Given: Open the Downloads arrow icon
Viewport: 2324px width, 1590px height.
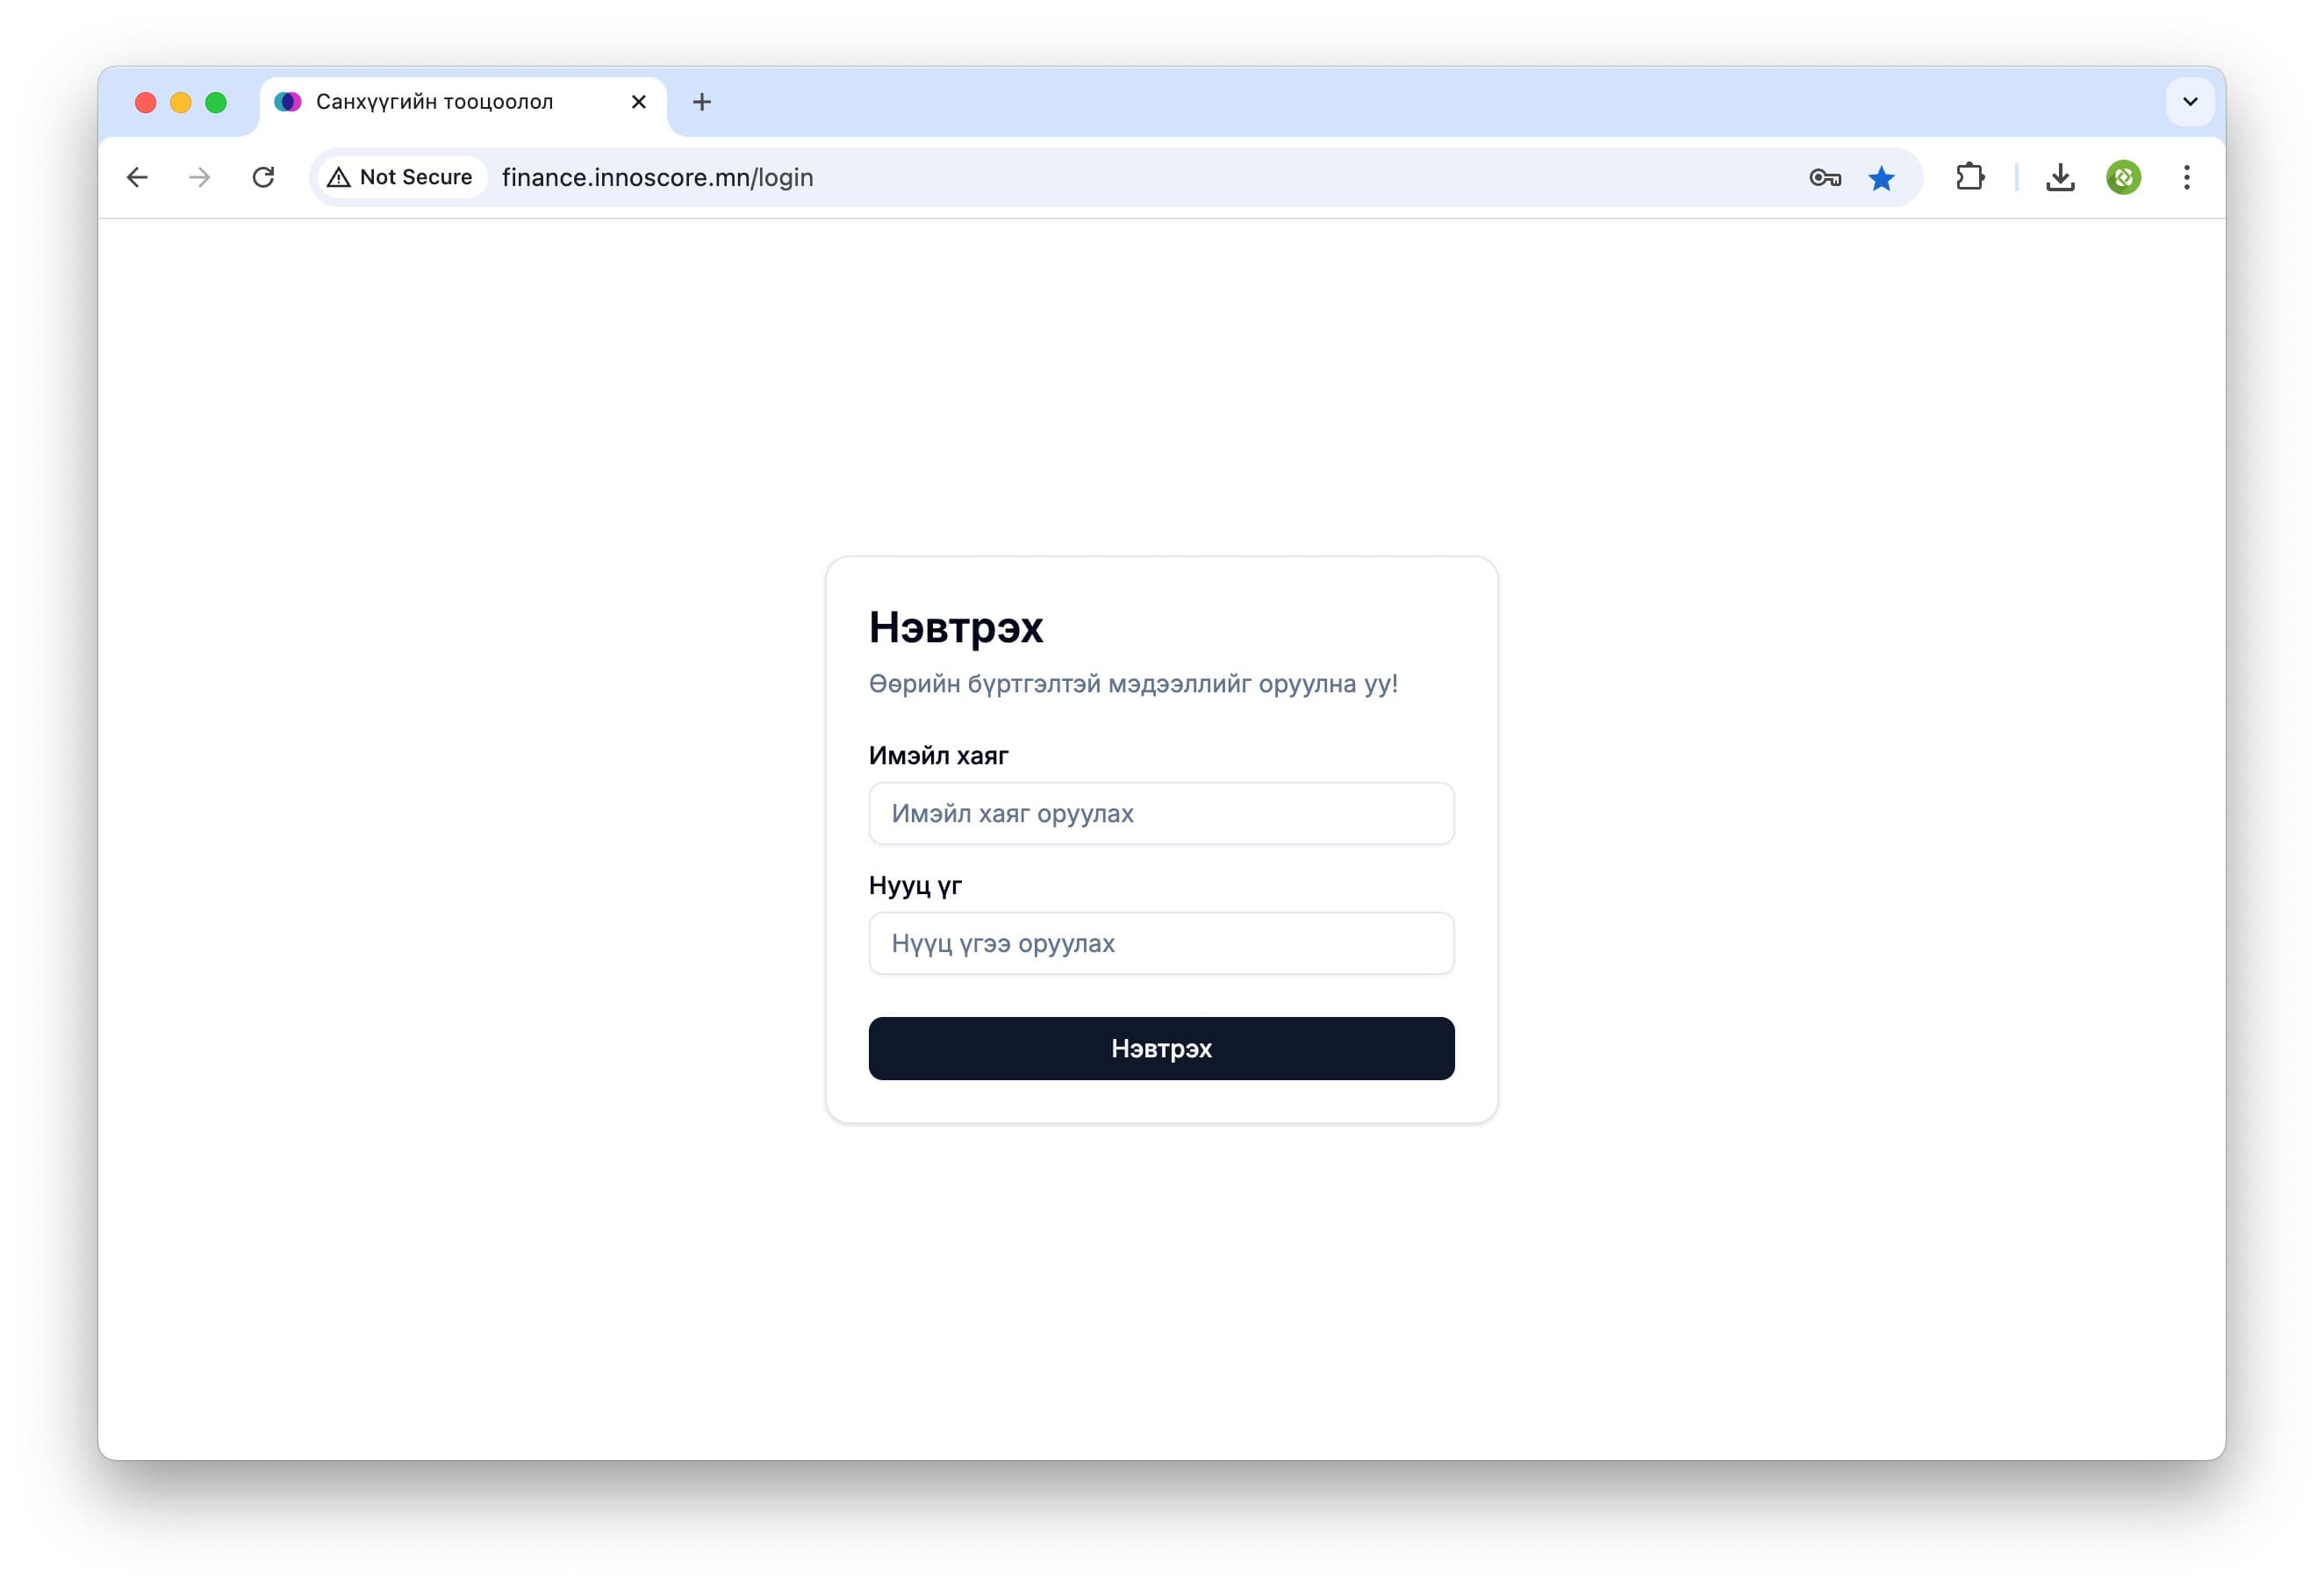Looking at the screenshot, I should click(2060, 177).
